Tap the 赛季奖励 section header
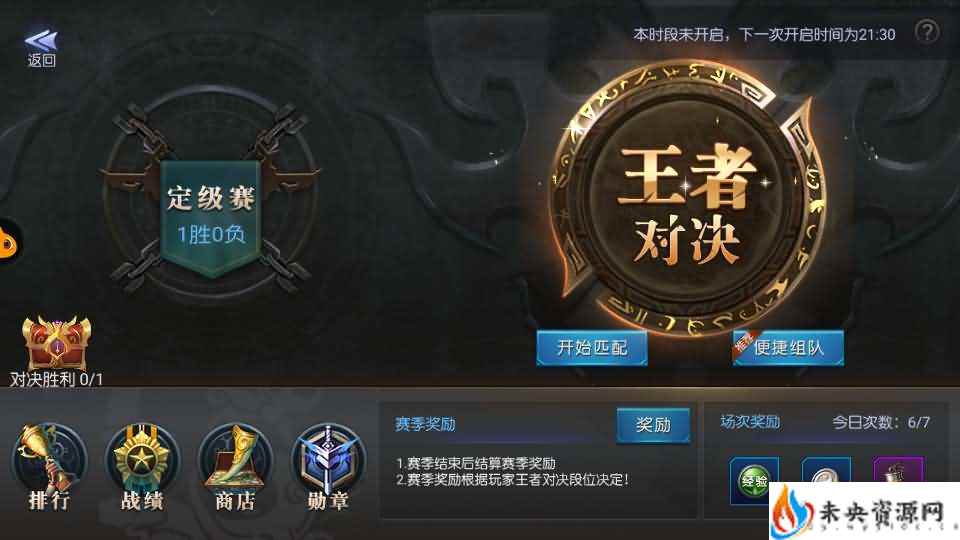 425,424
